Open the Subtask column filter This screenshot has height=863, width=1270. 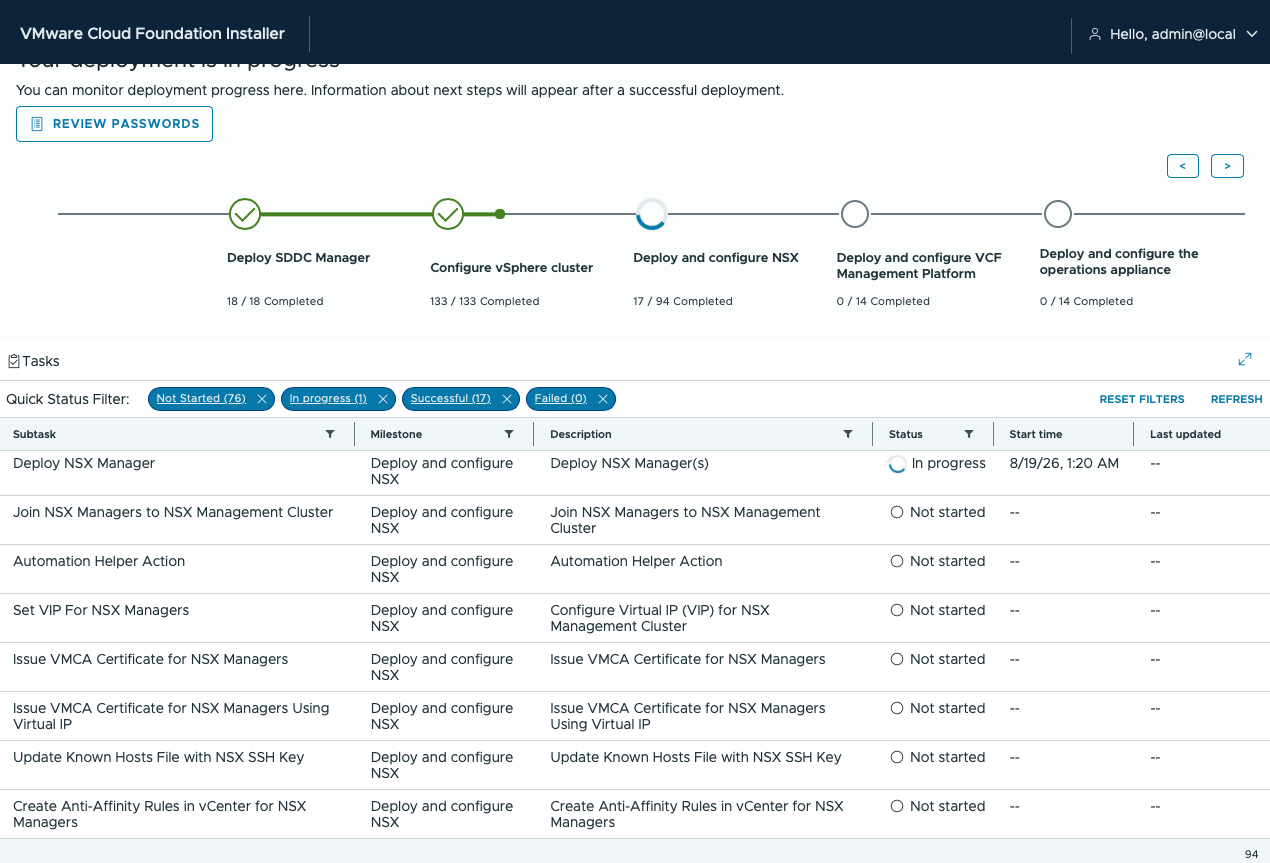pos(330,434)
